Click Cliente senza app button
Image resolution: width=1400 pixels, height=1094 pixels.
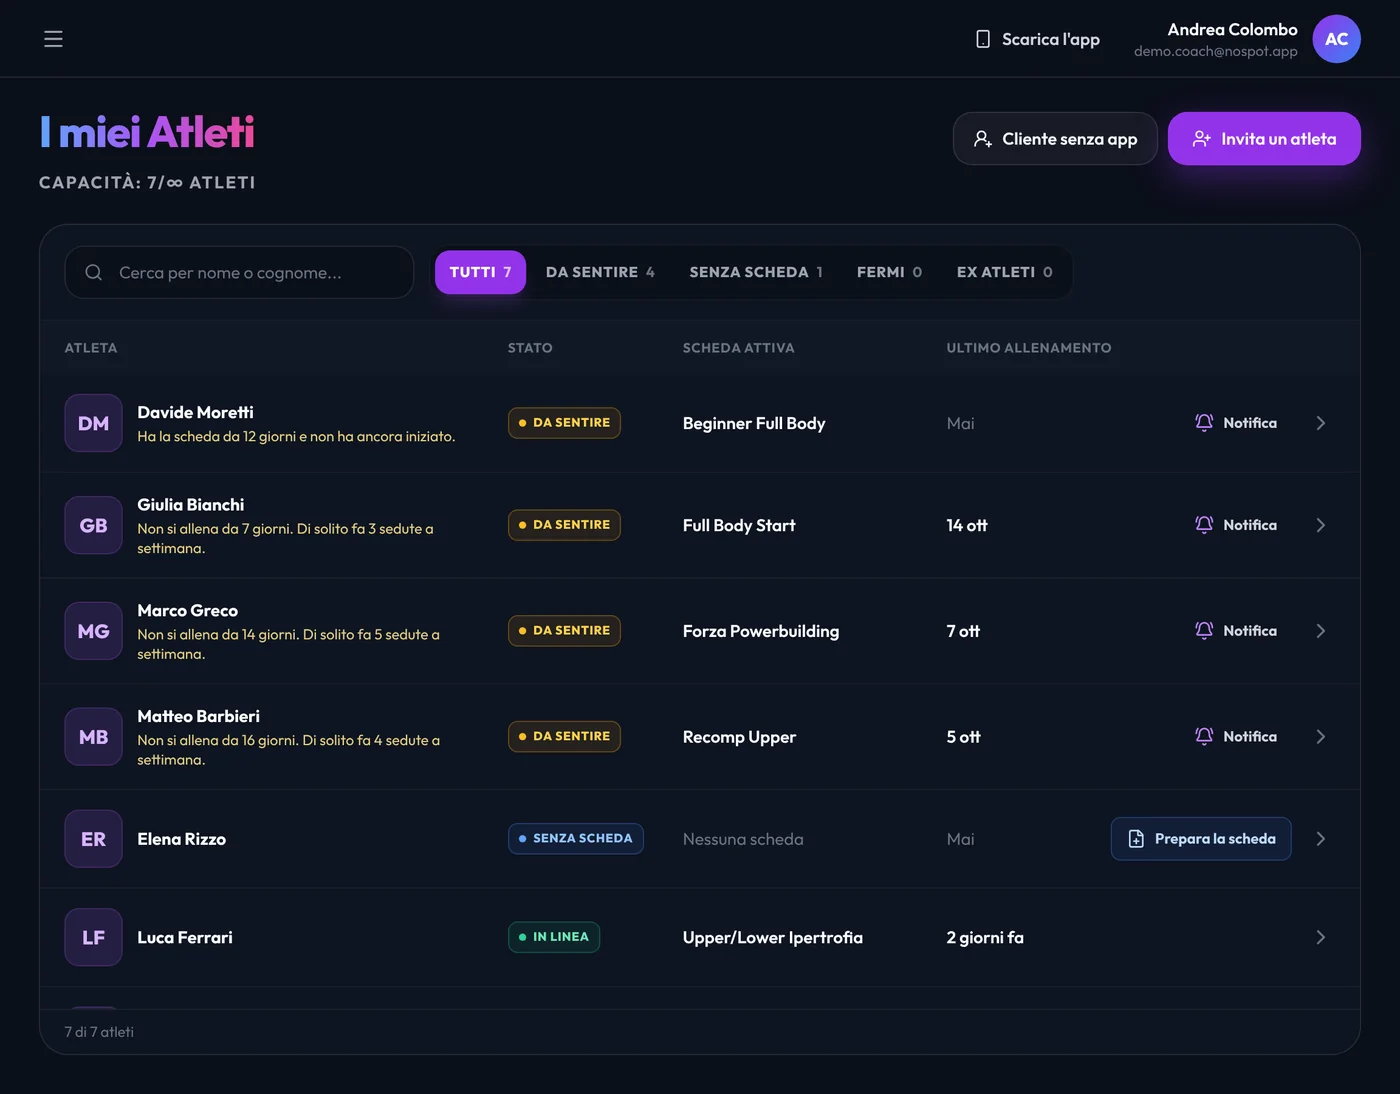click(1055, 139)
